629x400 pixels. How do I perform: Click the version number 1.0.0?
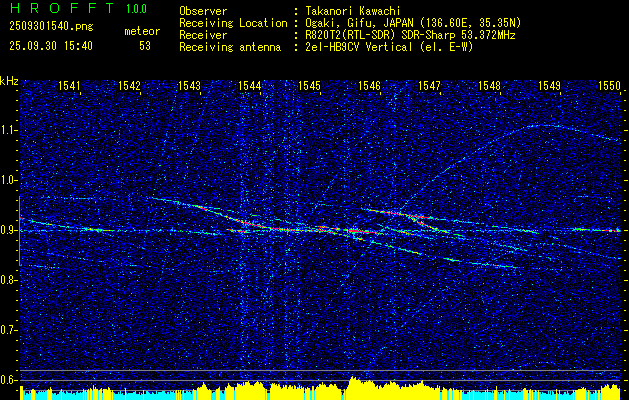click(x=136, y=9)
